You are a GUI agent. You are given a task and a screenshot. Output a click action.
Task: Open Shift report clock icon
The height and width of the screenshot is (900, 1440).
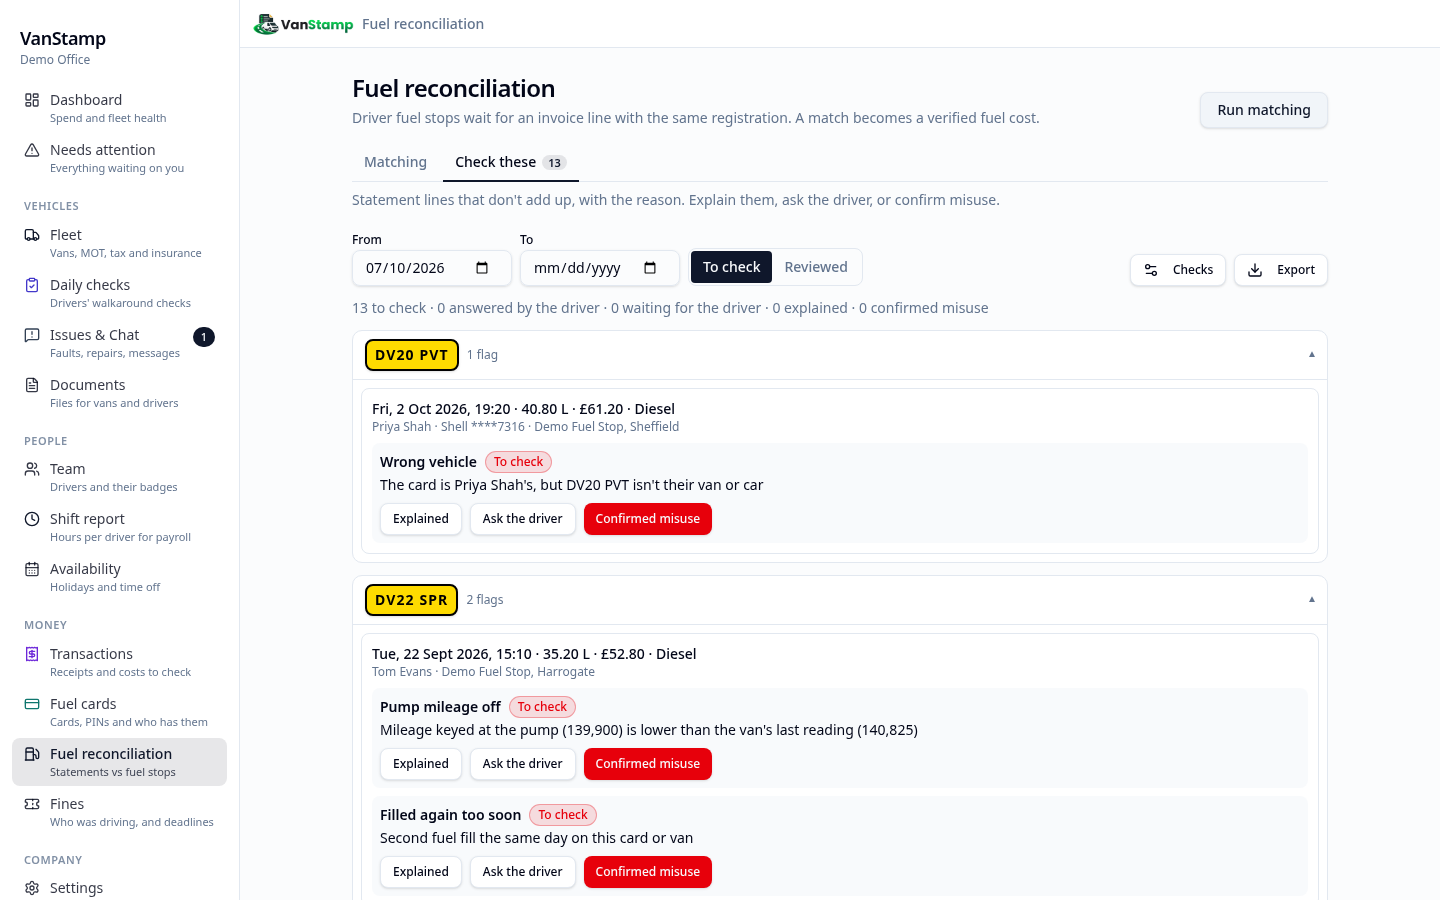click(32, 519)
